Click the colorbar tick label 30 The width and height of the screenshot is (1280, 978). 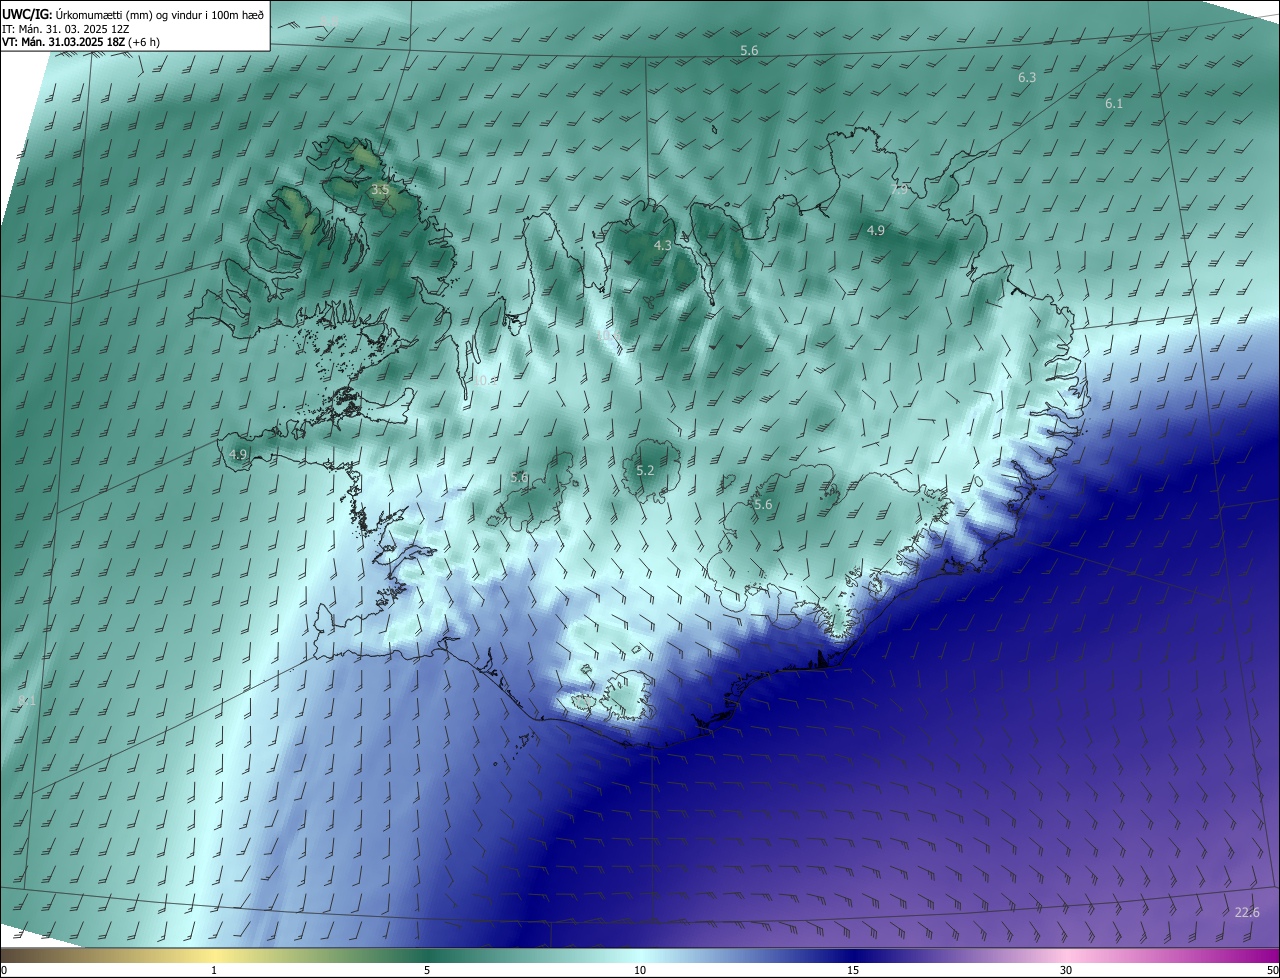[1066, 970]
